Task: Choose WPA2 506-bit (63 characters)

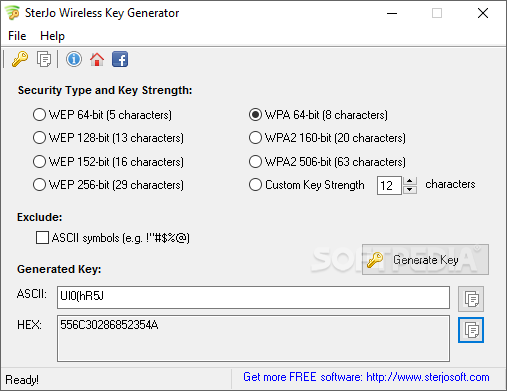Action: click(x=327, y=162)
